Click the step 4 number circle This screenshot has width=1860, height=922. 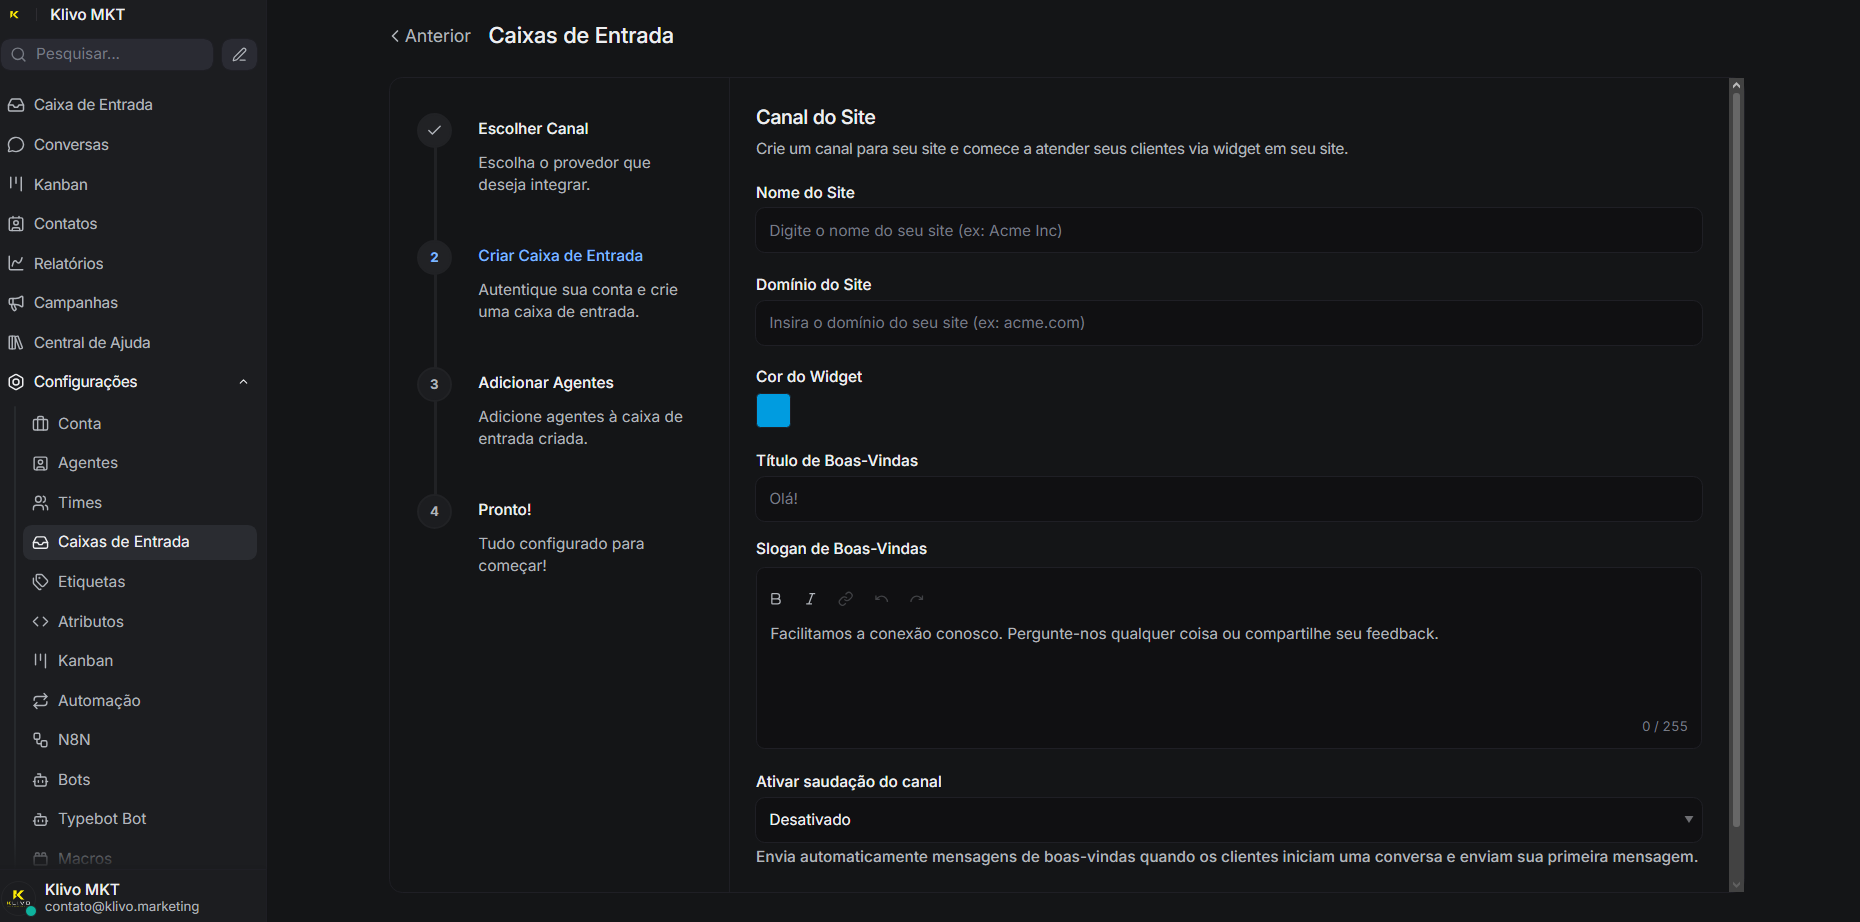click(434, 511)
